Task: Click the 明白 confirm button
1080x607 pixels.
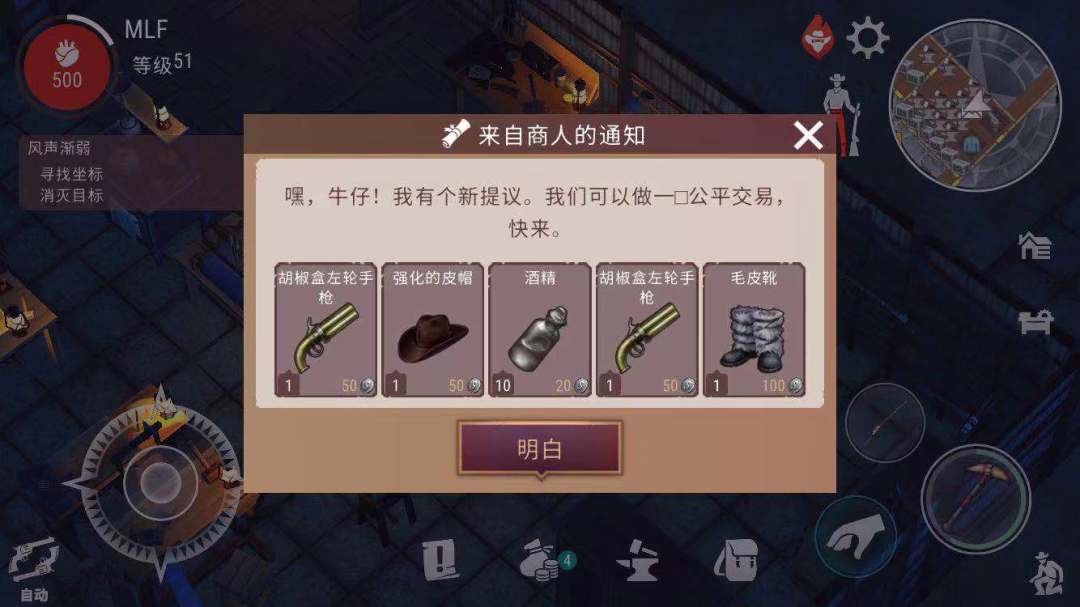Action: [540, 449]
